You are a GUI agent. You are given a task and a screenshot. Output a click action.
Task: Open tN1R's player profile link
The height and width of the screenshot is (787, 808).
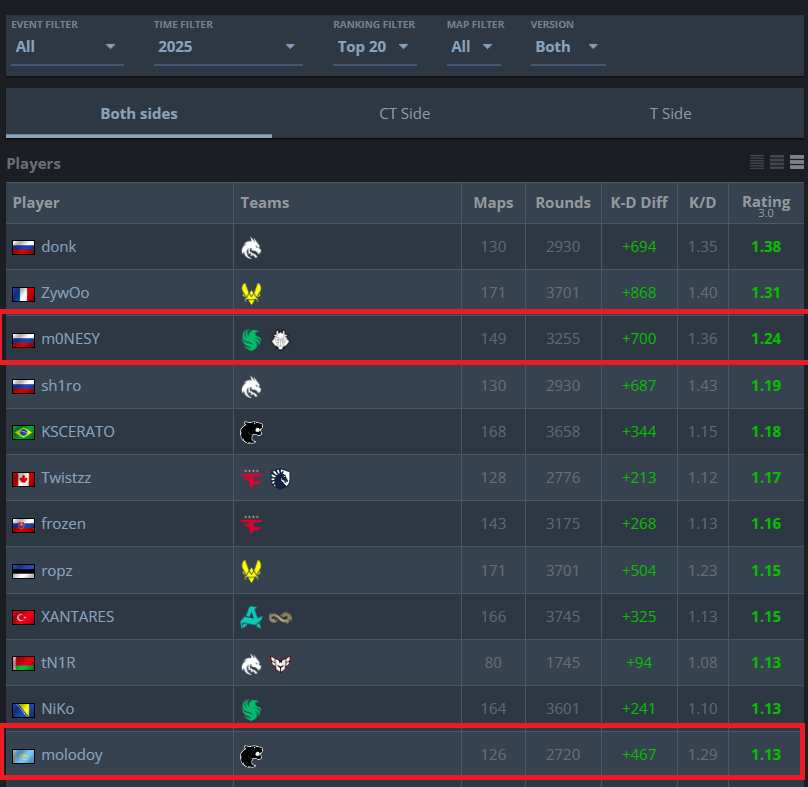(x=58, y=662)
